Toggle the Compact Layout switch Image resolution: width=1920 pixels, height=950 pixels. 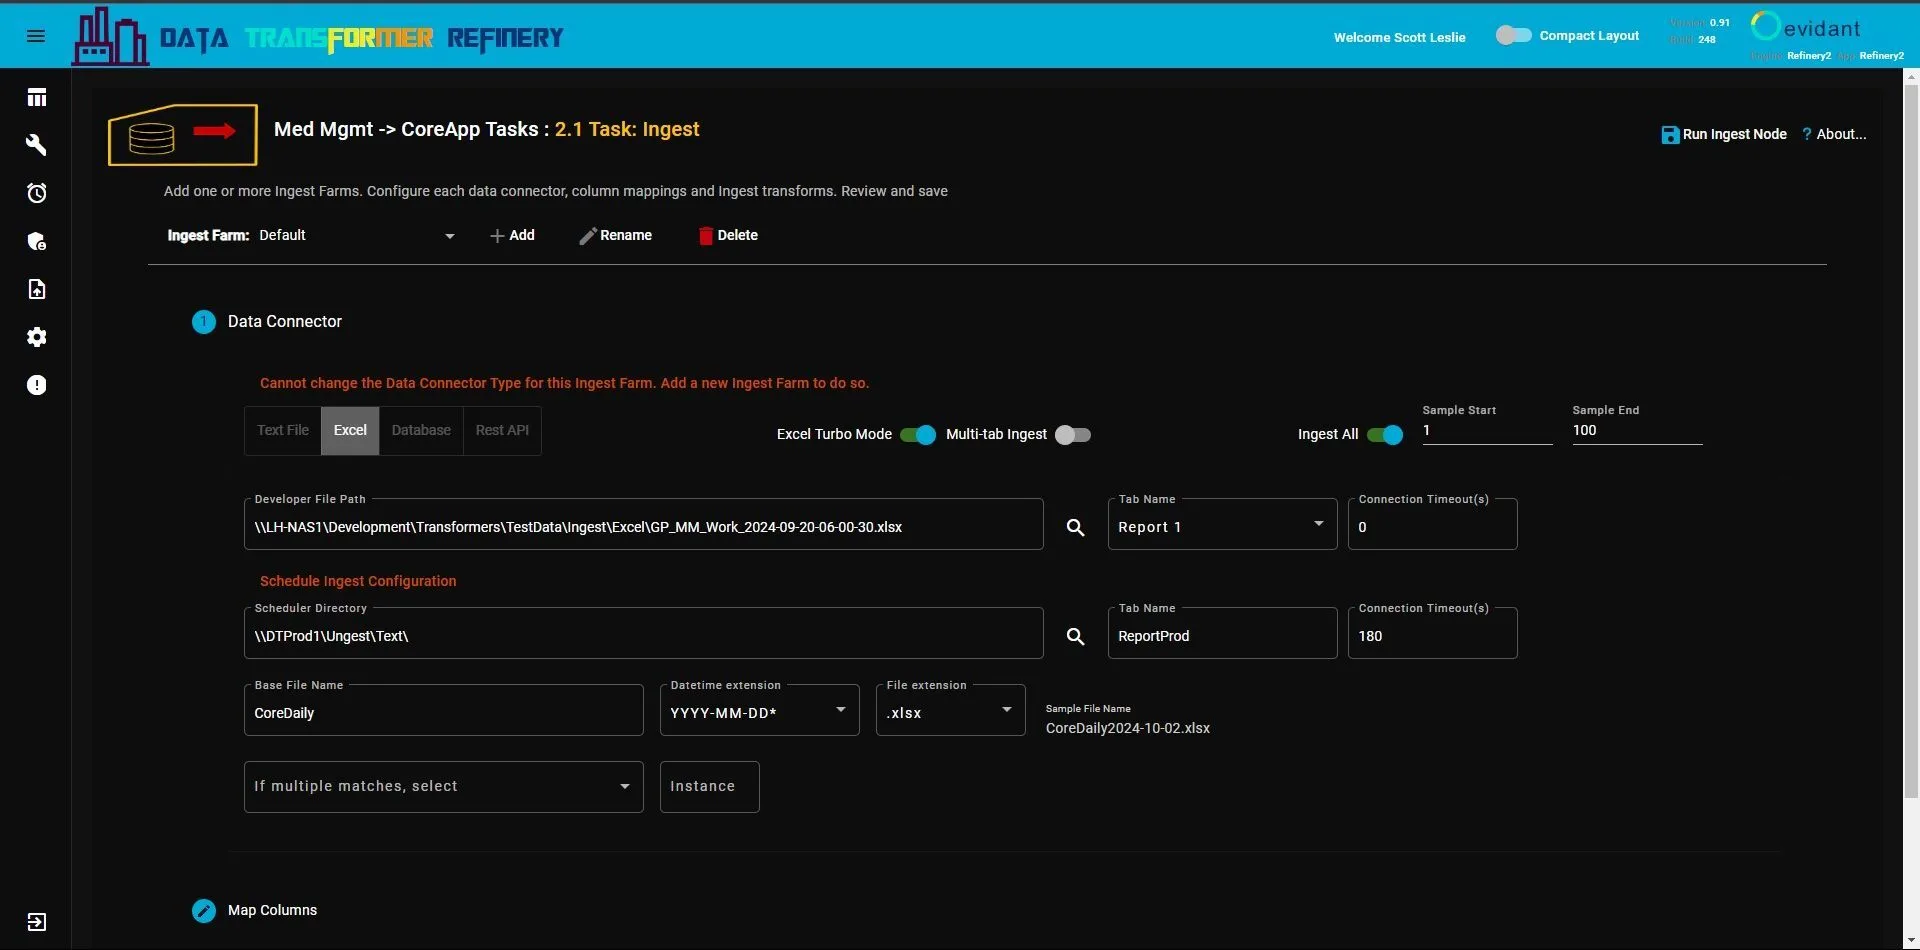tap(1513, 35)
